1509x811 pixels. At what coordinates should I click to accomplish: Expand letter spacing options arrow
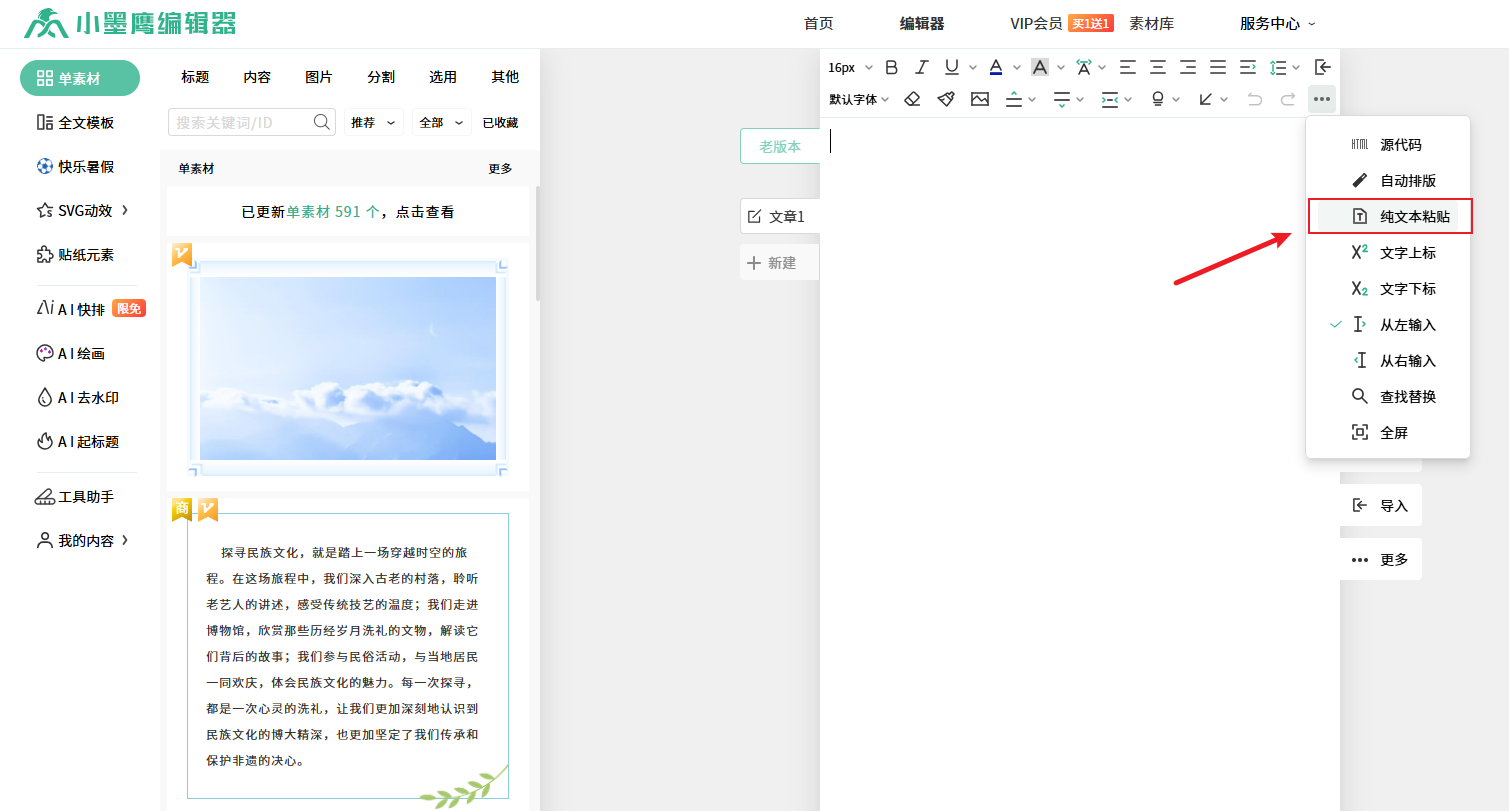[x=1103, y=68]
